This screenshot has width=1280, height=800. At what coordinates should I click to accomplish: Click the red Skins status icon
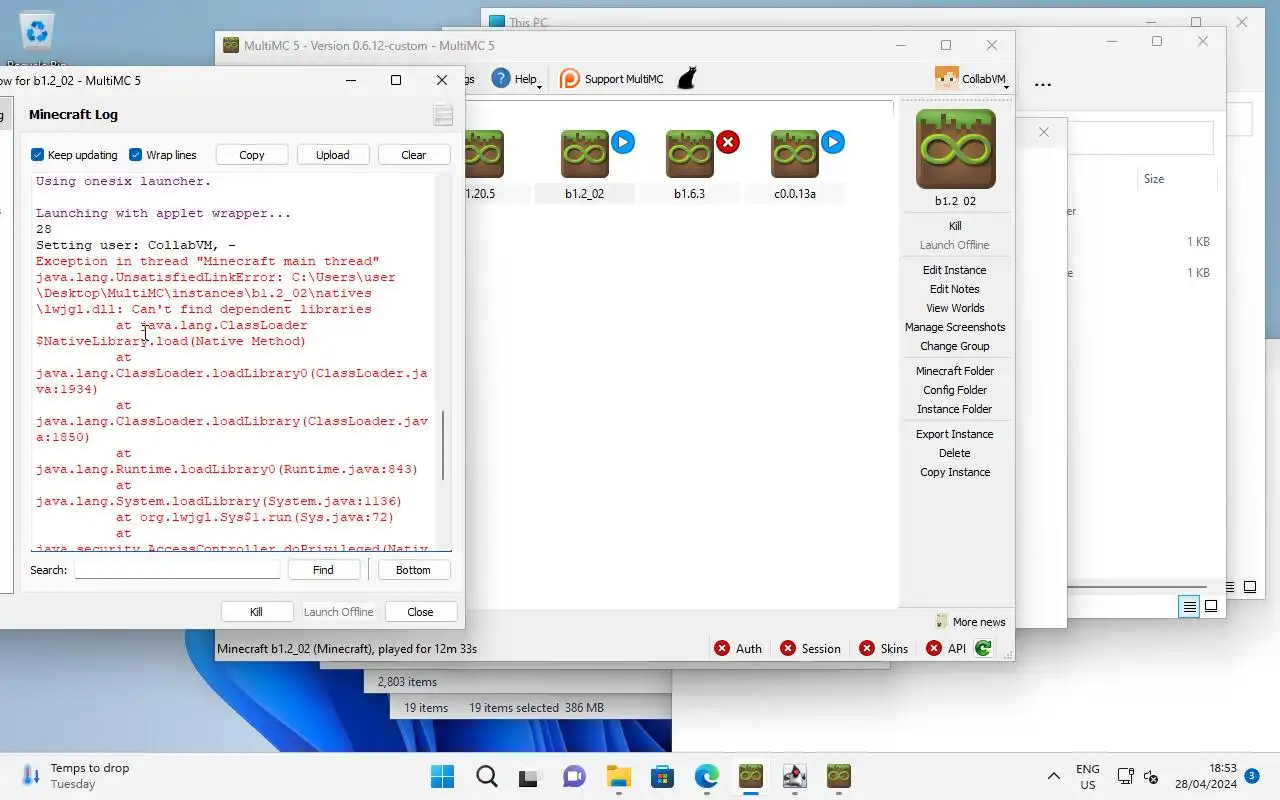pos(867,648)
